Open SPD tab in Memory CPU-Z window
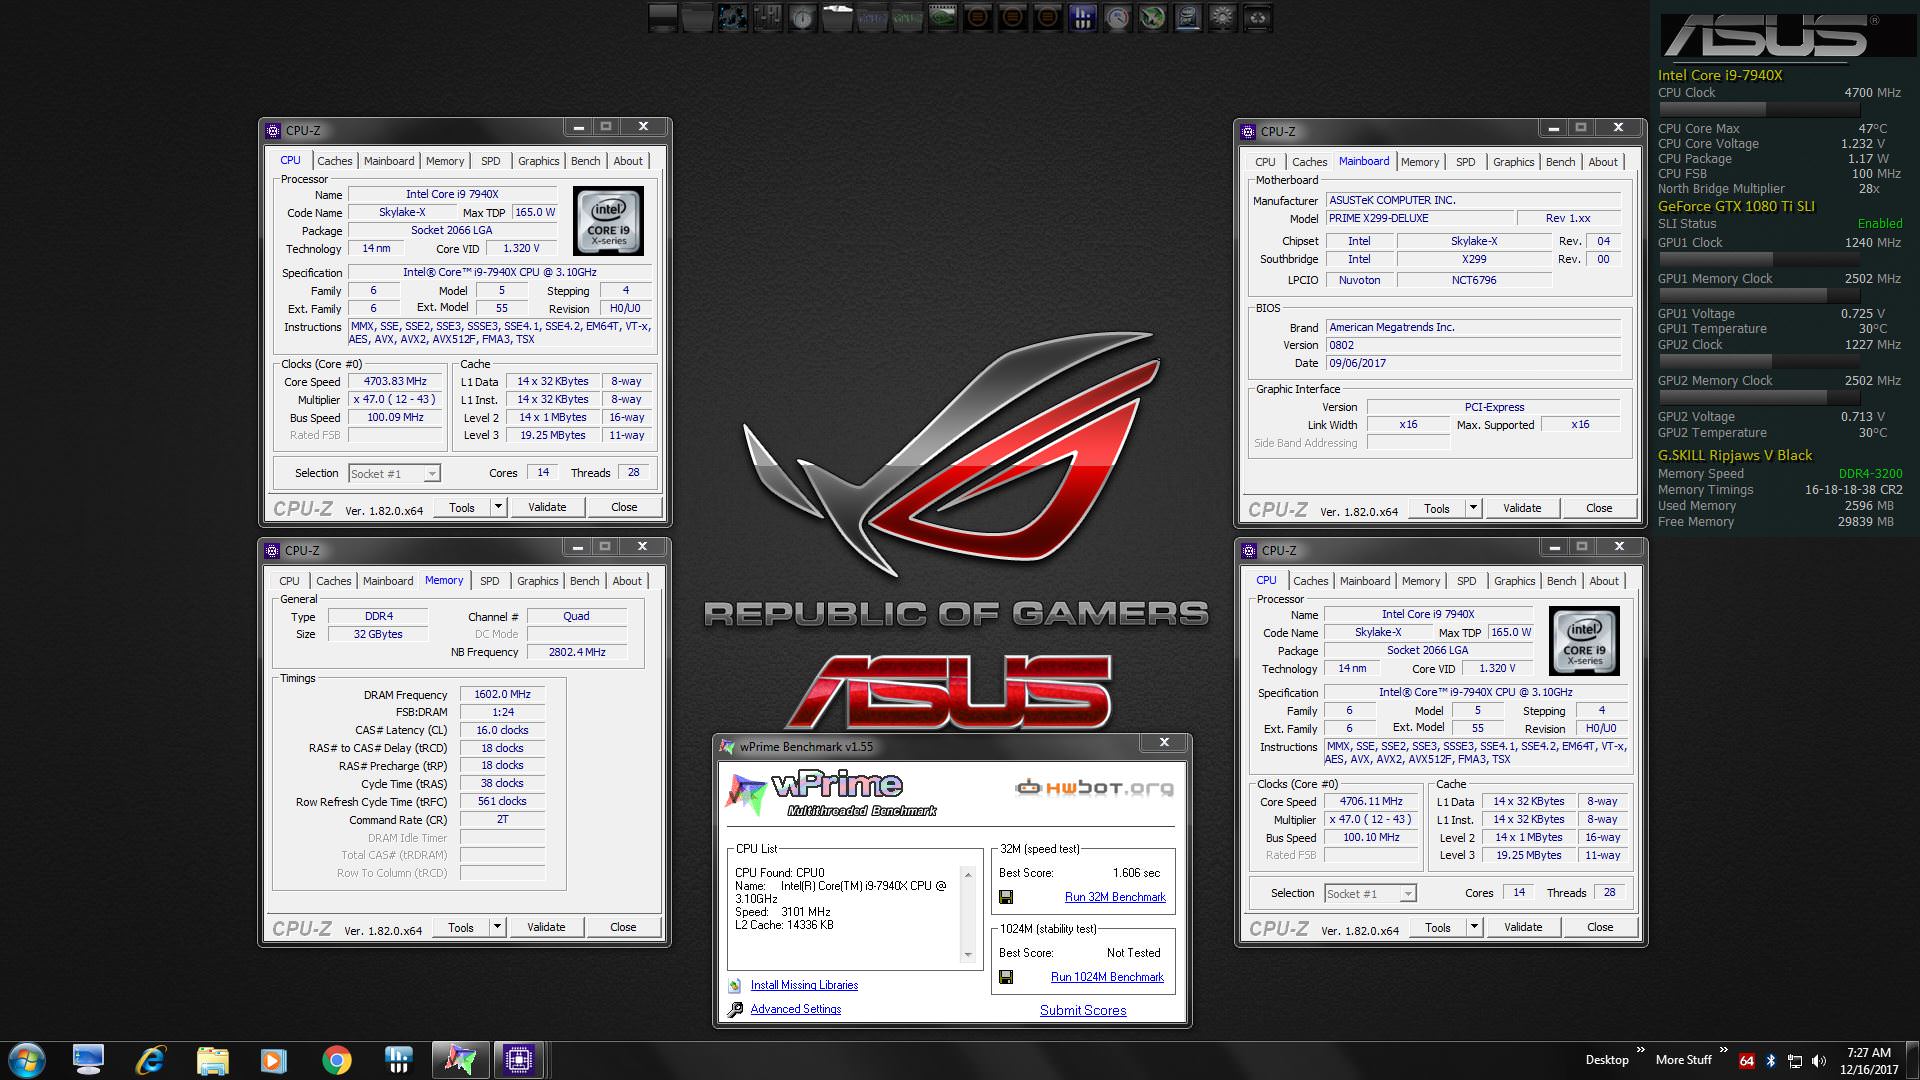 pos(489,581)
